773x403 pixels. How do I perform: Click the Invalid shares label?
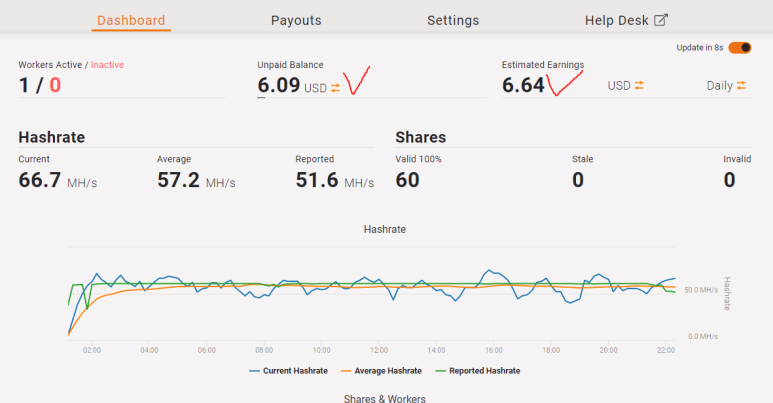click(737, 159)
